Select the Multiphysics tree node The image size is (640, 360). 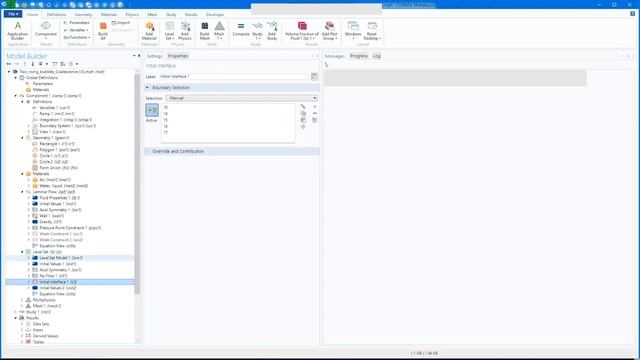pyautogui.click(x=40, y=300)
